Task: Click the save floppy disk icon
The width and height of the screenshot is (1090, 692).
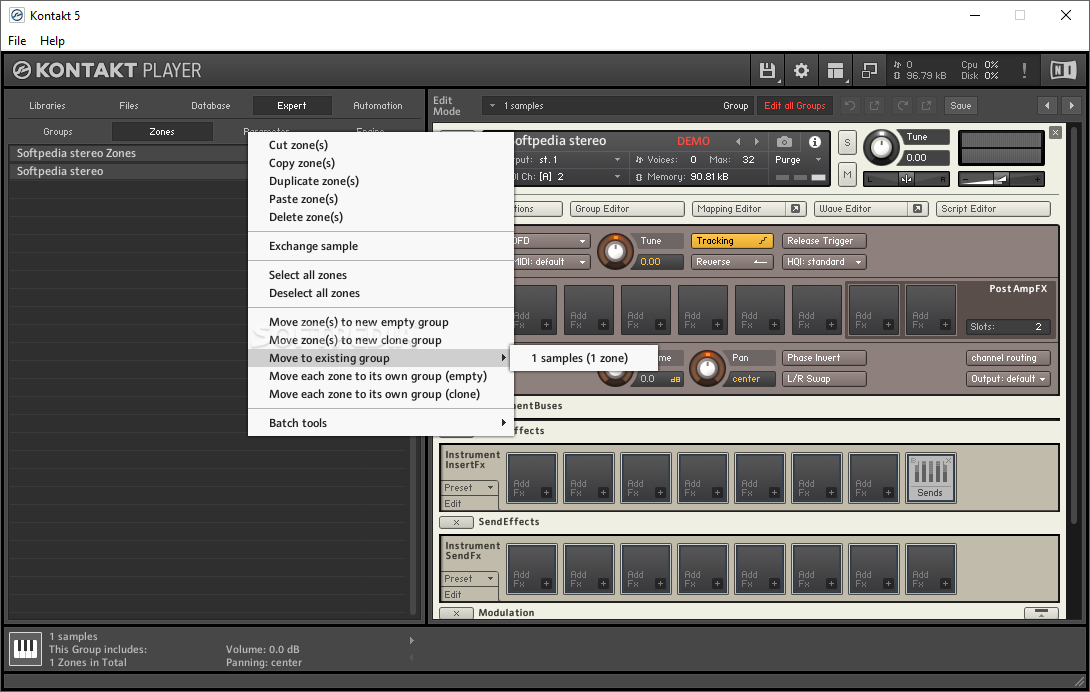Action: pos(767,70)
